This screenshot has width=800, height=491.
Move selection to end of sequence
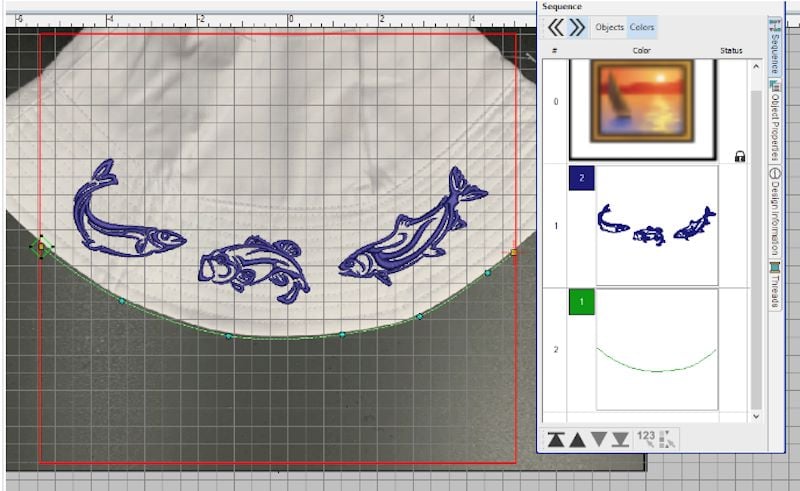click(x=620, y=438)
